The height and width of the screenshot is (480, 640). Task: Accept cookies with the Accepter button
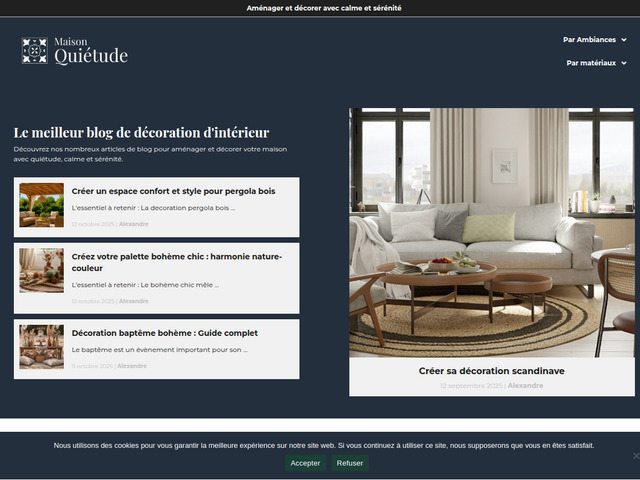click(305, 463)
